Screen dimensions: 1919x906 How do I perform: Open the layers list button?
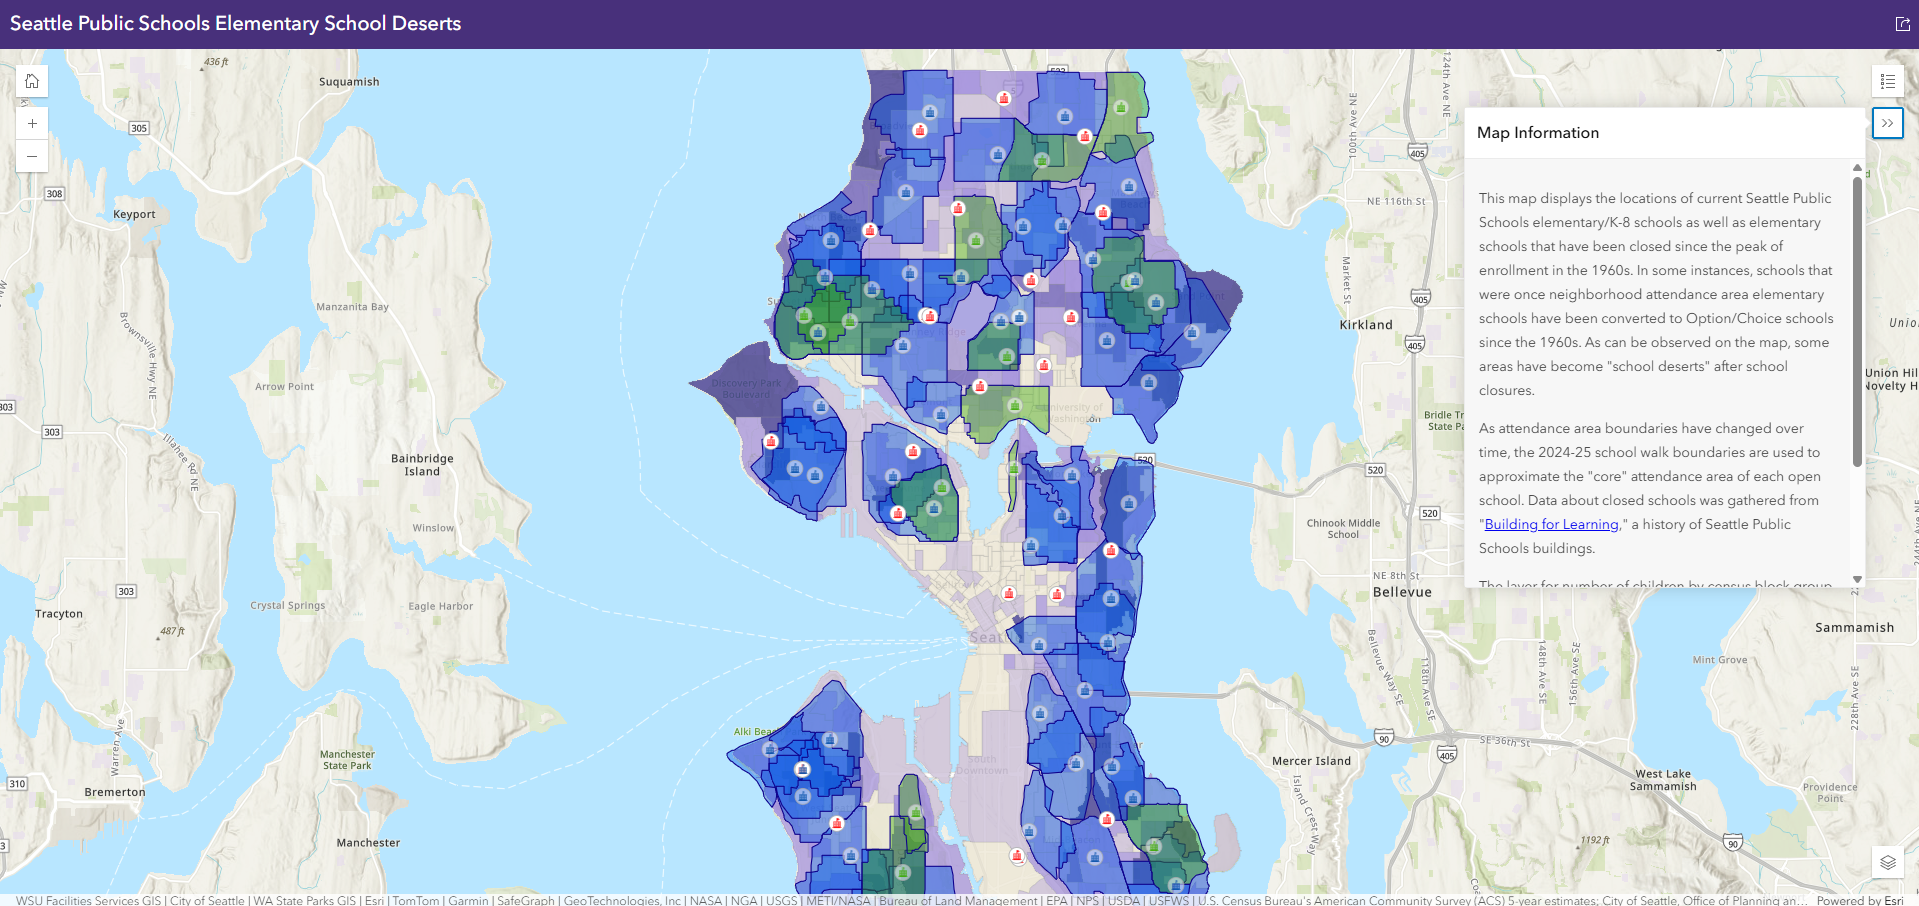[1887, 862]
